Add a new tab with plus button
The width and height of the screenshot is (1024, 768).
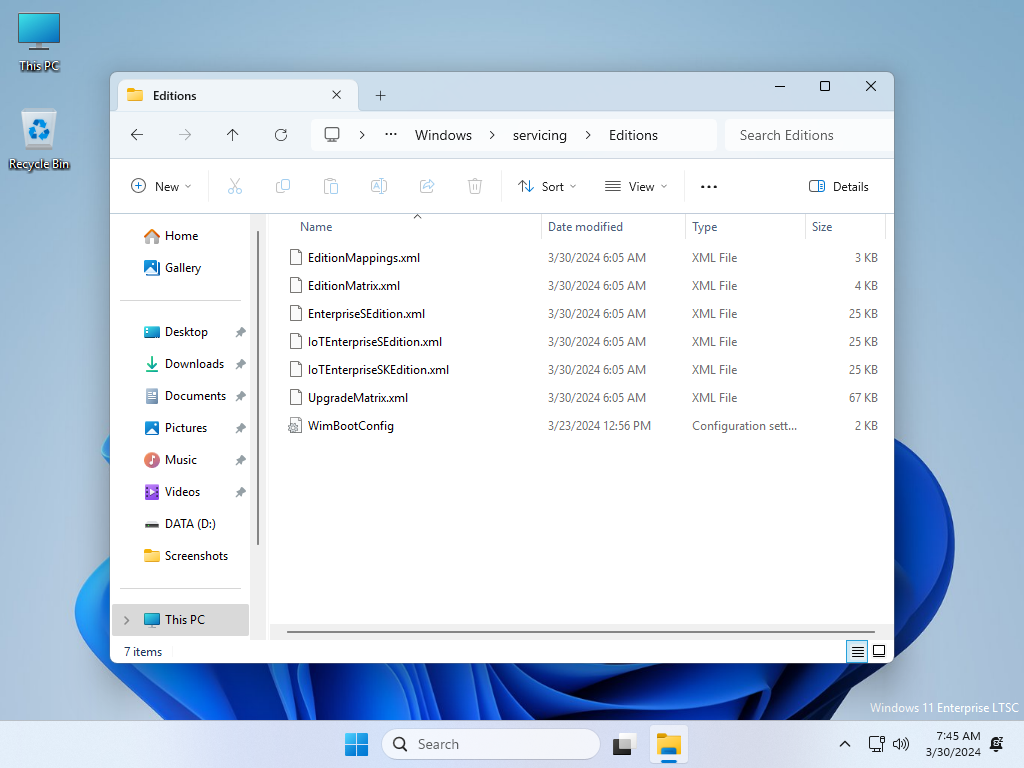click(381, 96)
